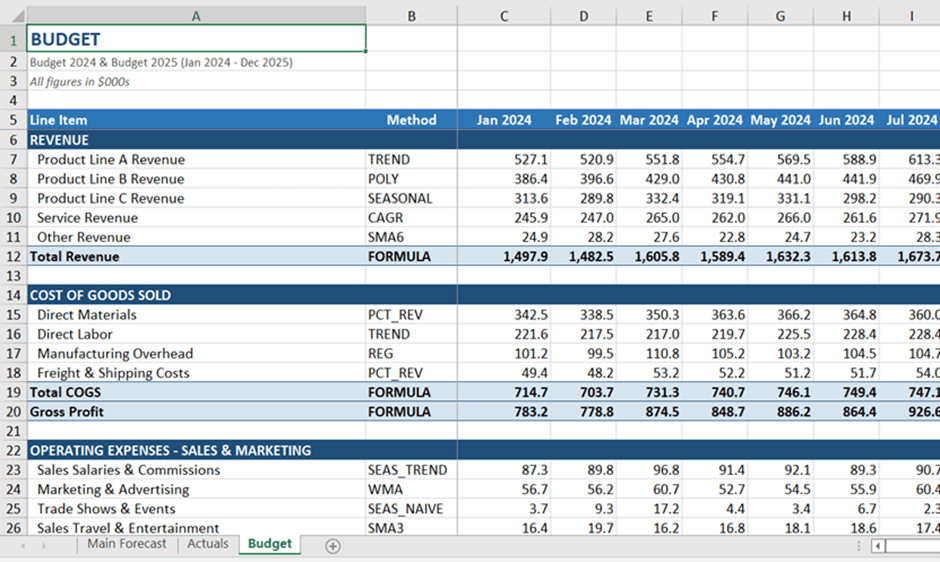
Task: Click the horizontal scrollbar left arrow
Action: pyautogui.click(x=878, y=546)
